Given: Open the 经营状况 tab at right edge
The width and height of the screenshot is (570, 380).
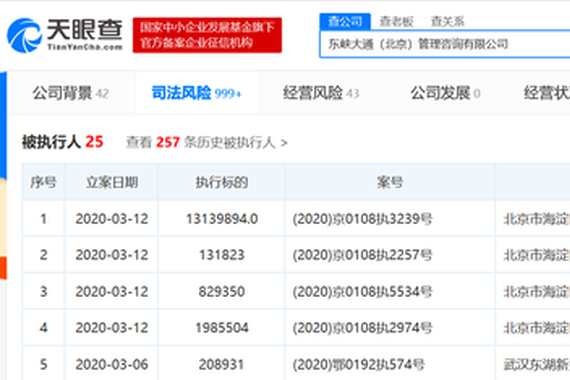Looking at the screenshot, I should click(547, 93).
